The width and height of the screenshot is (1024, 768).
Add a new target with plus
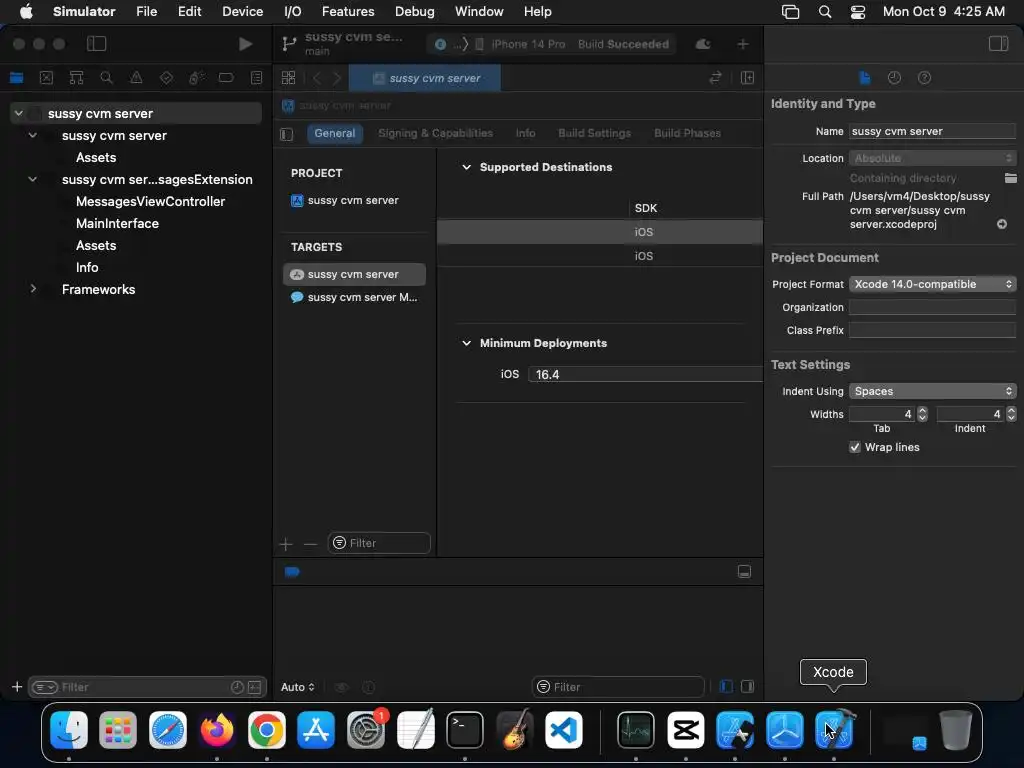click(286, 543)
